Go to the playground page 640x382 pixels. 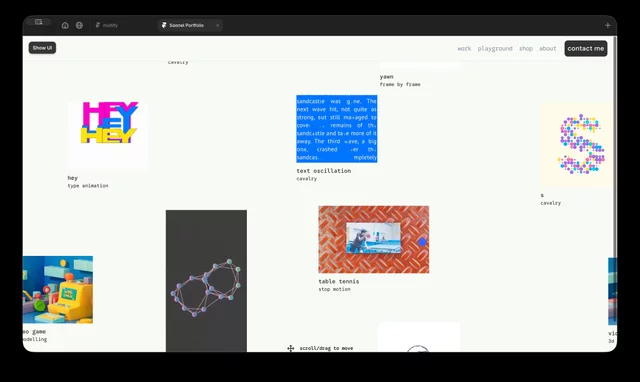[495, 49]
